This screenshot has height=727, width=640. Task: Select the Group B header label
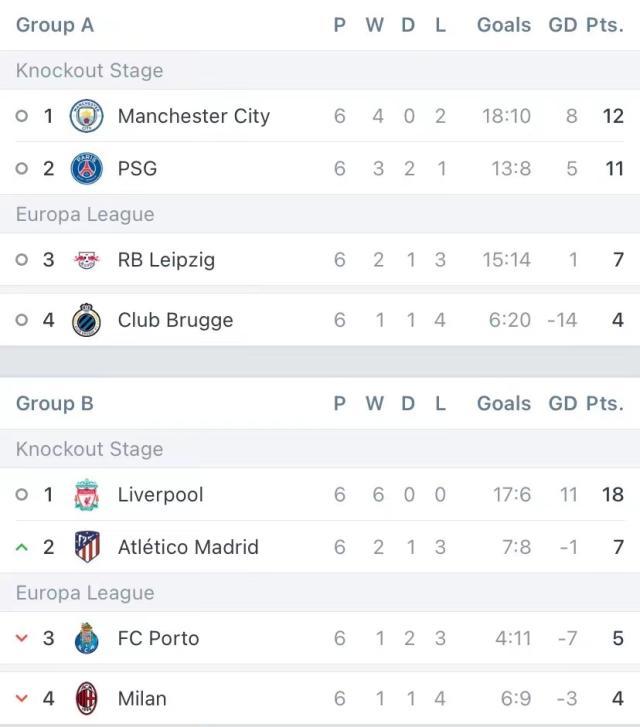click(55, 403)
